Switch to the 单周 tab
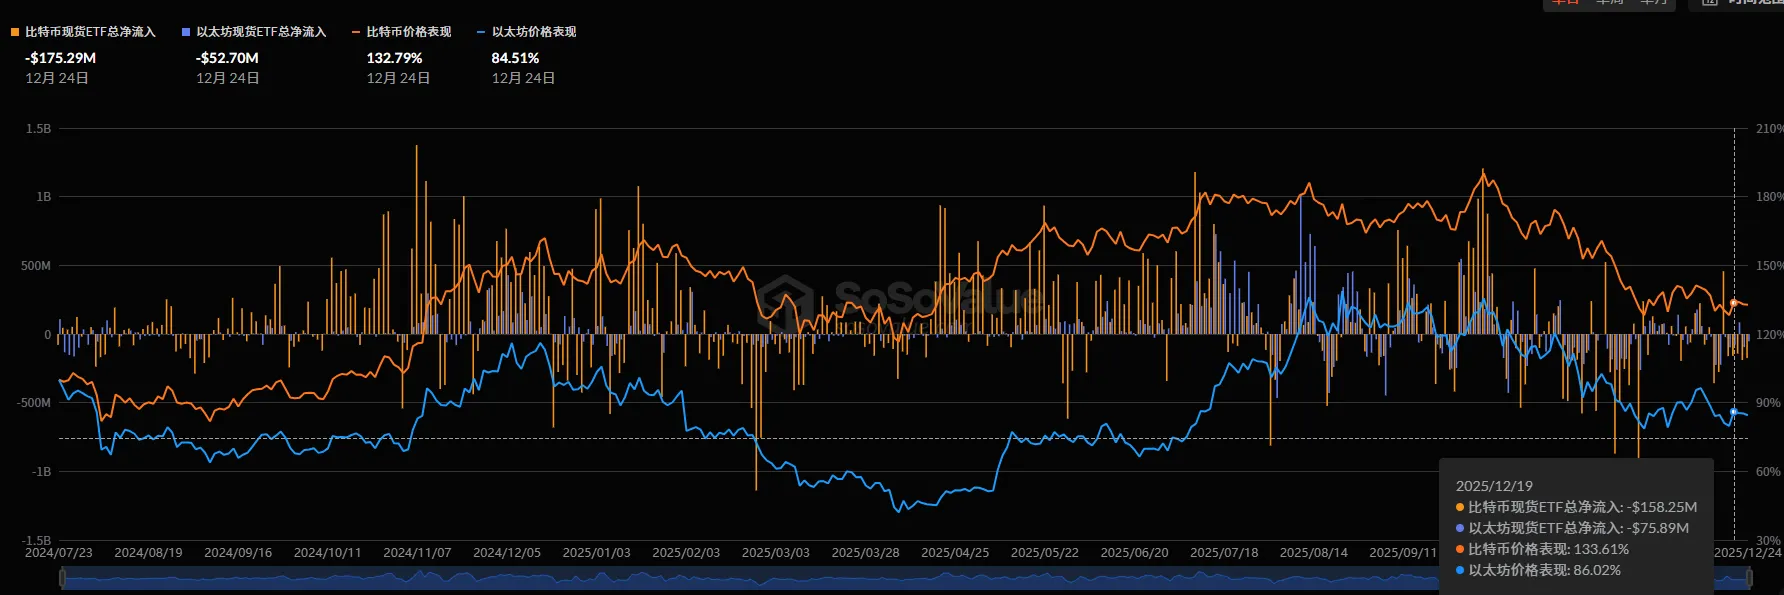 (1610, 3)
